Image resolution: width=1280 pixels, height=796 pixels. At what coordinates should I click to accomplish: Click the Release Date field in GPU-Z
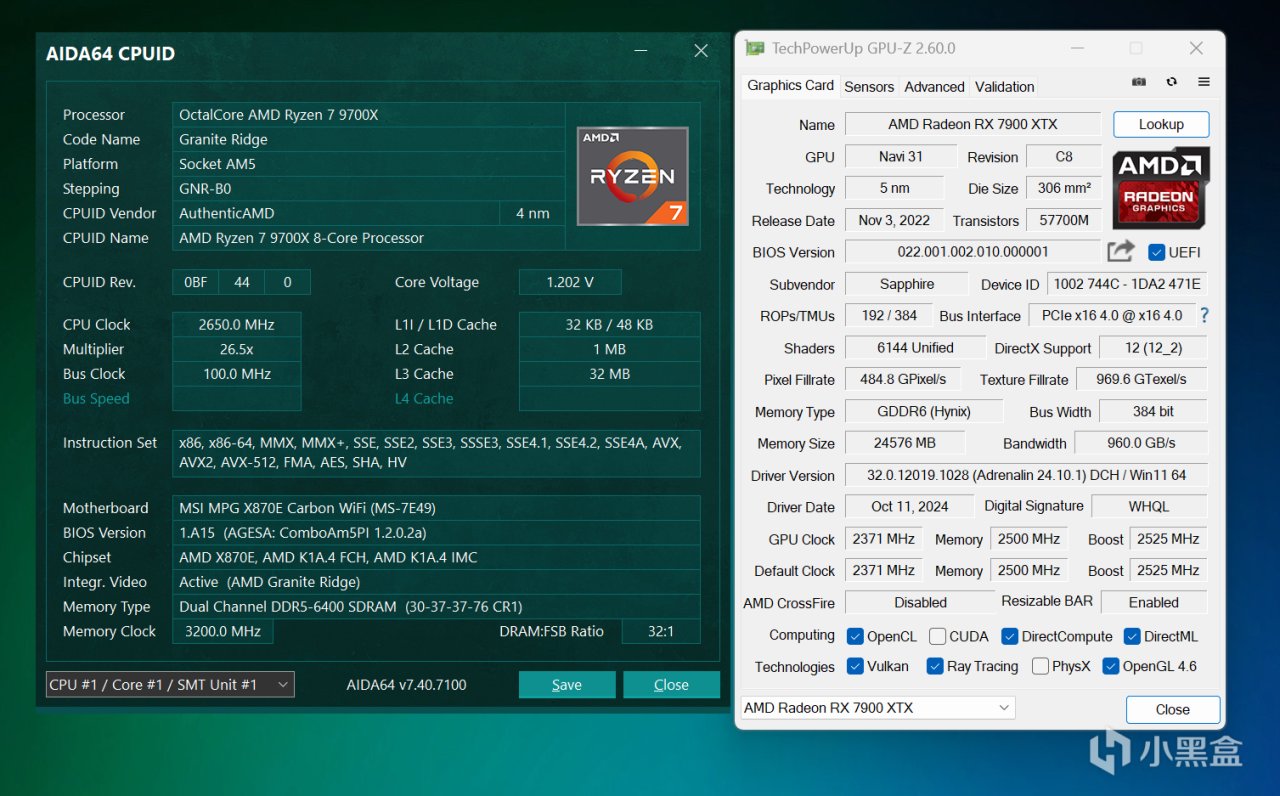(x=894, y=220)
